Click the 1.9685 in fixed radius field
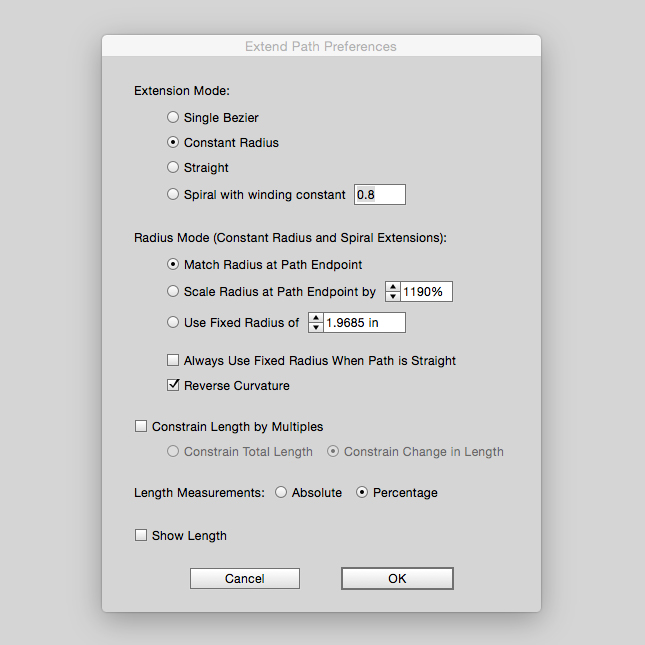Screen dimensions: 645x645 [x=364, y=322]
